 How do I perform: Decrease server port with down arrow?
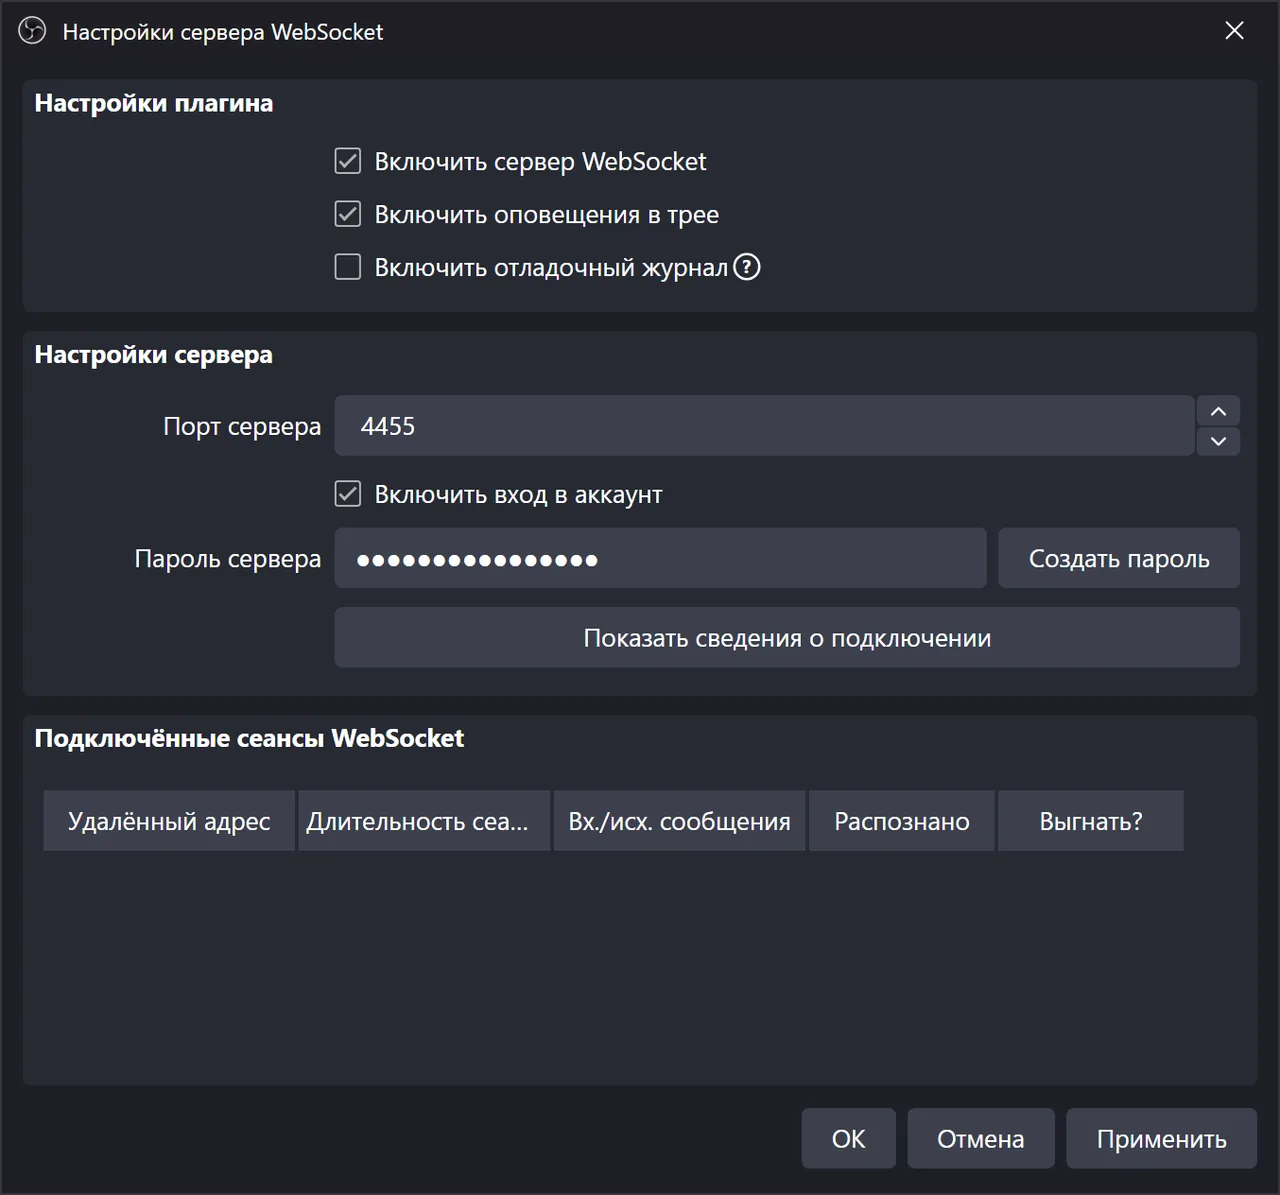tap(1218, 441)
